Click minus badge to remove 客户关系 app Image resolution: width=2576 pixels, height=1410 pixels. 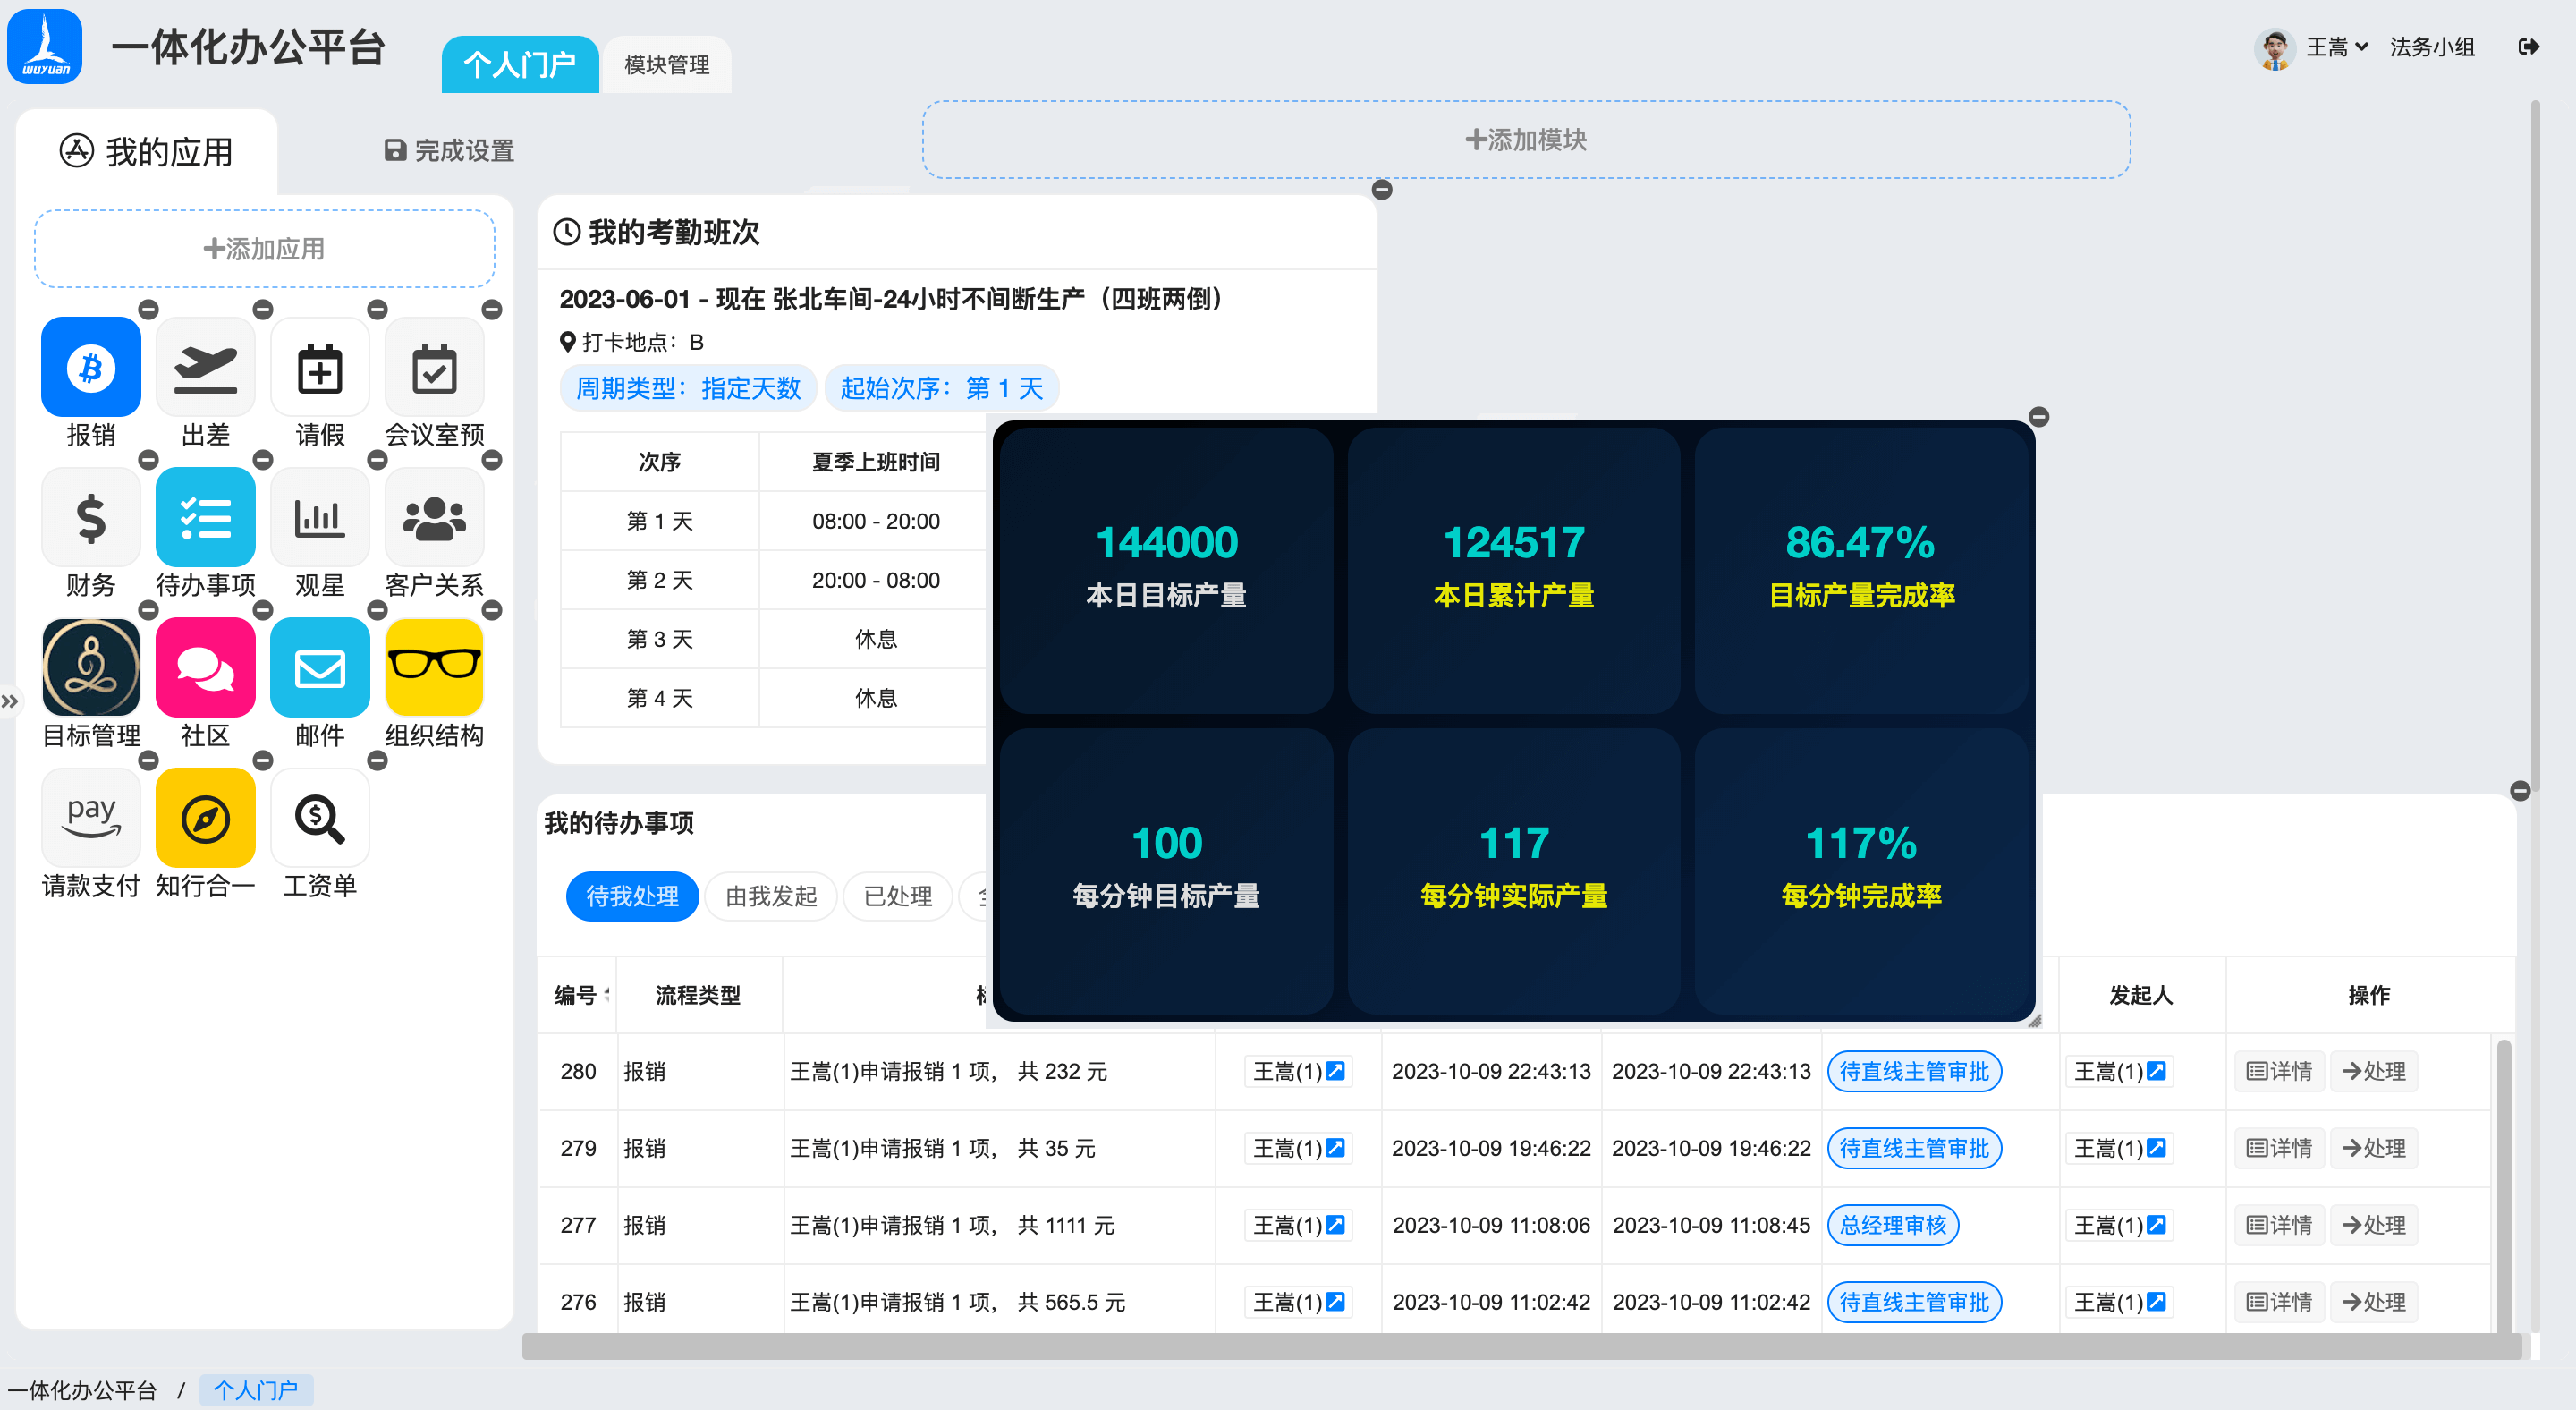[491, 460]
